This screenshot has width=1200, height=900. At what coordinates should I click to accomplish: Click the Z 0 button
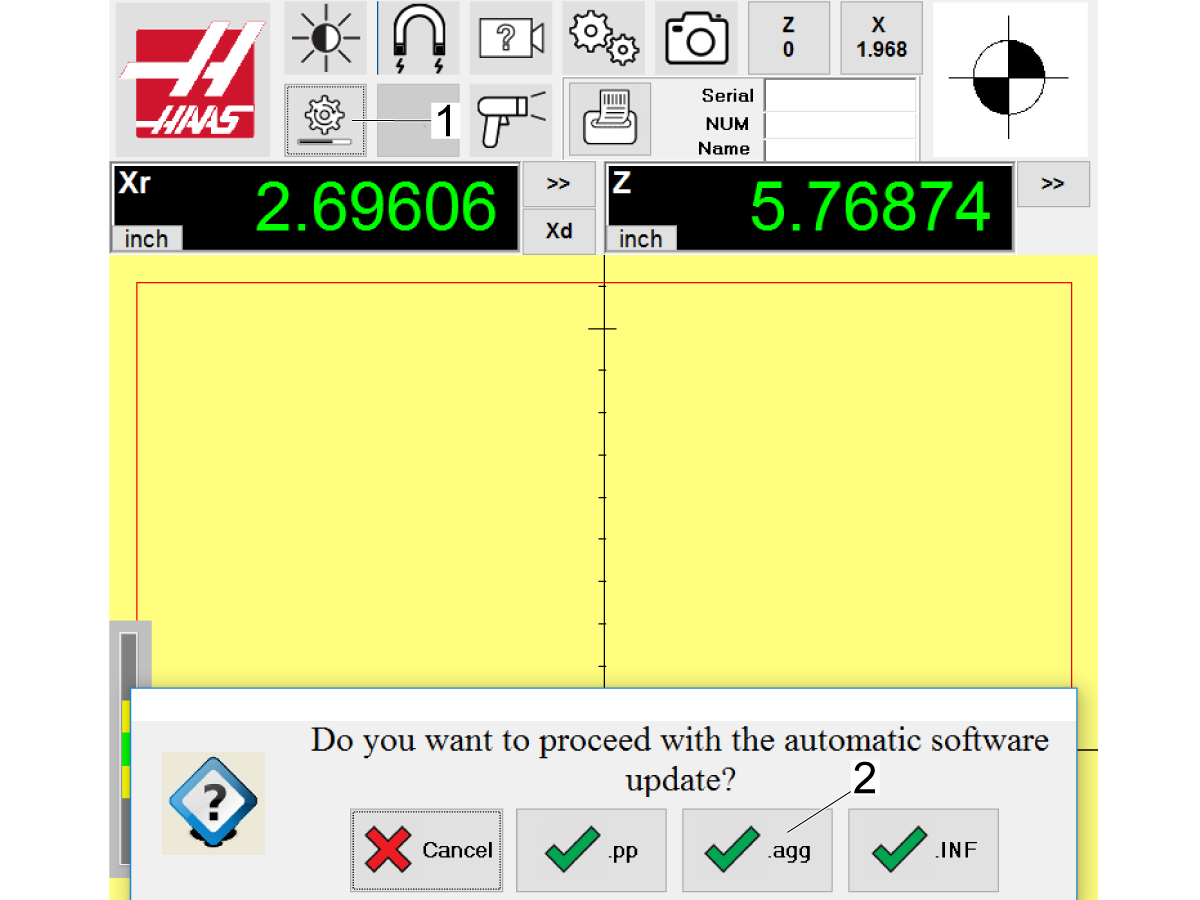[x=789, y=38]
